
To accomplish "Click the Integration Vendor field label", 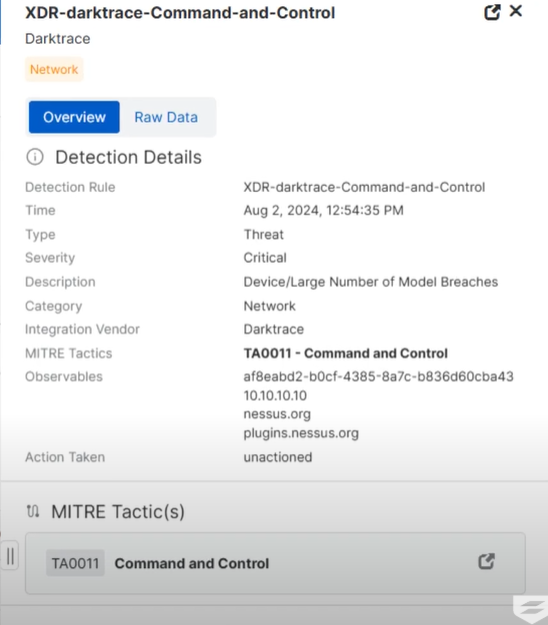I will coord(82,329).
